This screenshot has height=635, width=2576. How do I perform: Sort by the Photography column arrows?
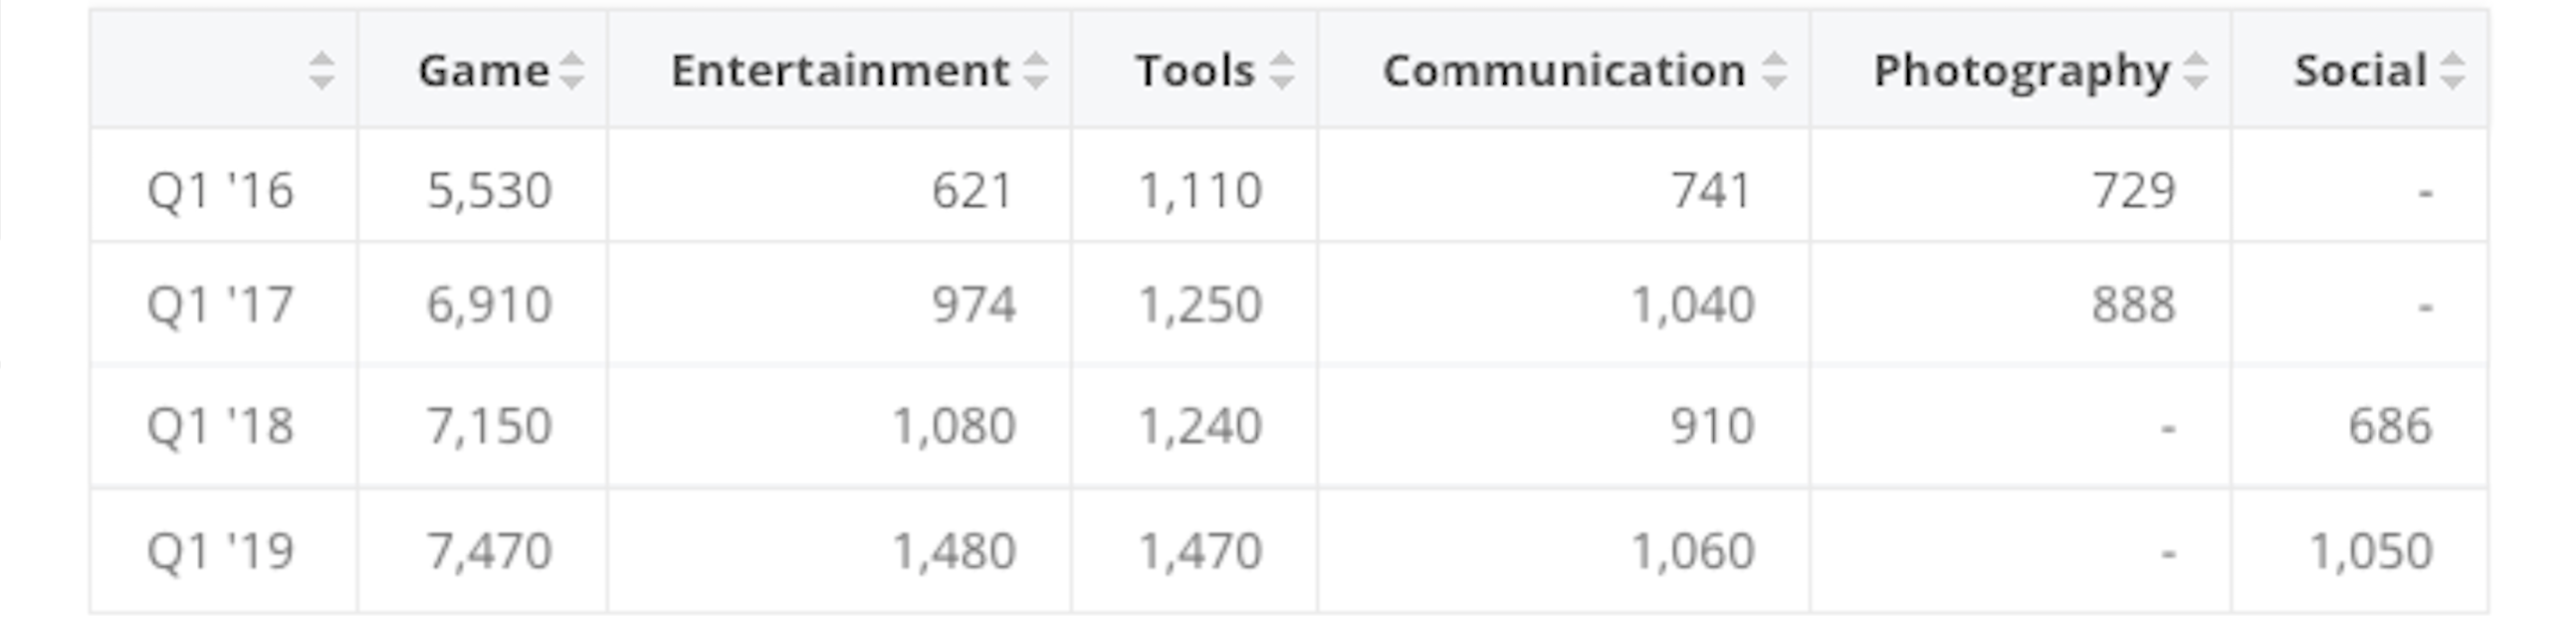[x=2195, y=71]
